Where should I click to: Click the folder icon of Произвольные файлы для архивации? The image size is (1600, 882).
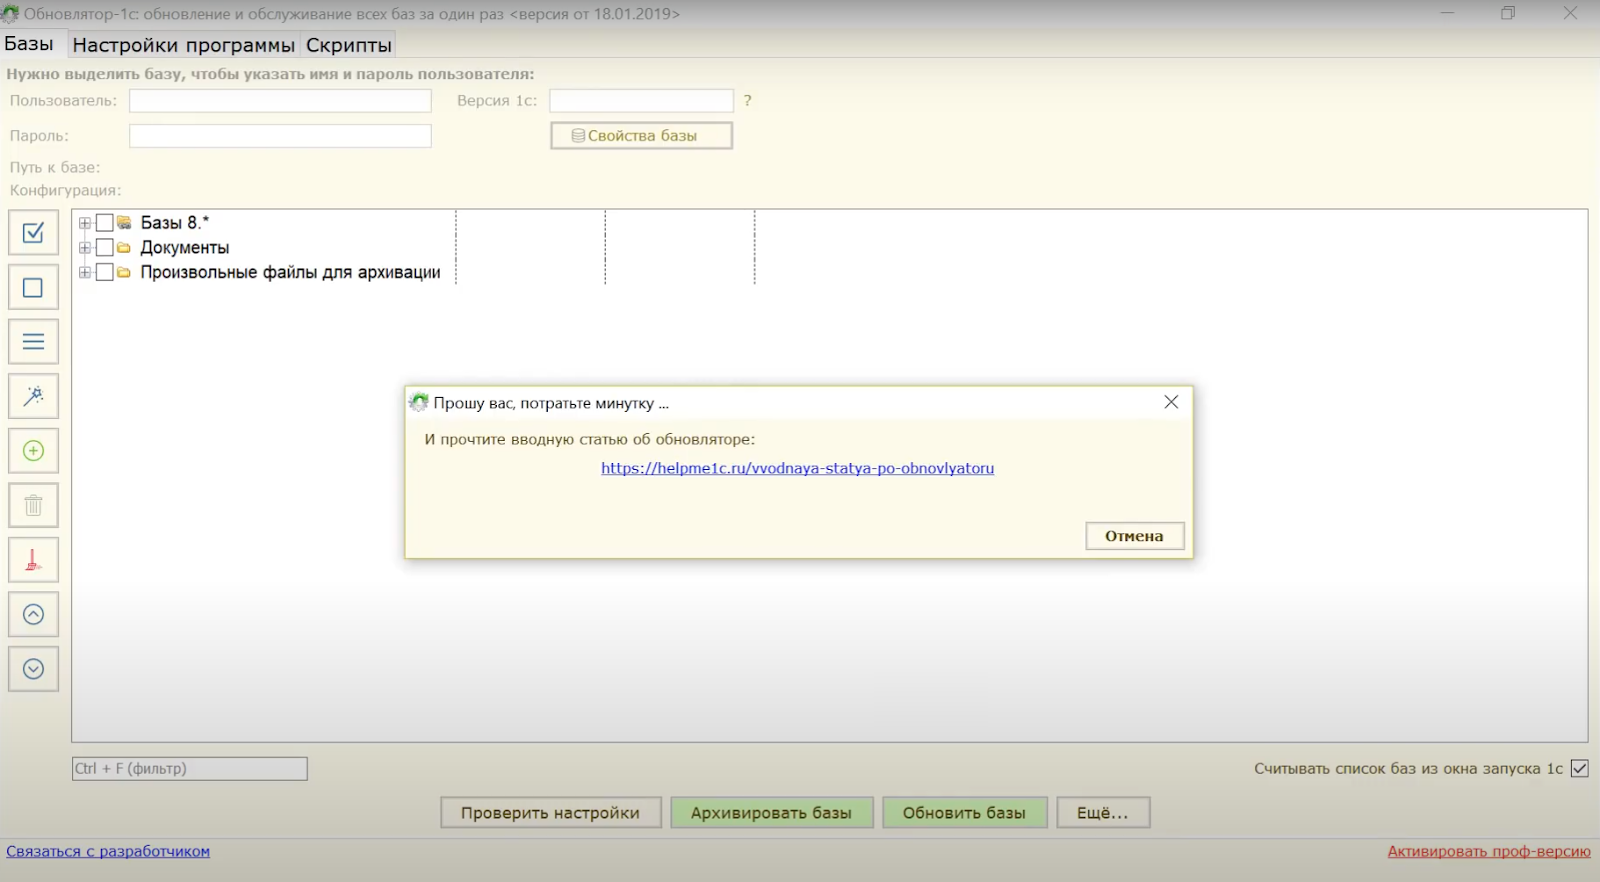(124, 272)
